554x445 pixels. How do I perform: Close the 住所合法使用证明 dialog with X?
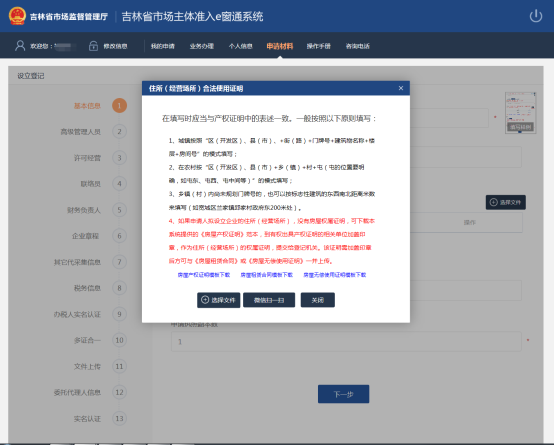pos(401,88)
